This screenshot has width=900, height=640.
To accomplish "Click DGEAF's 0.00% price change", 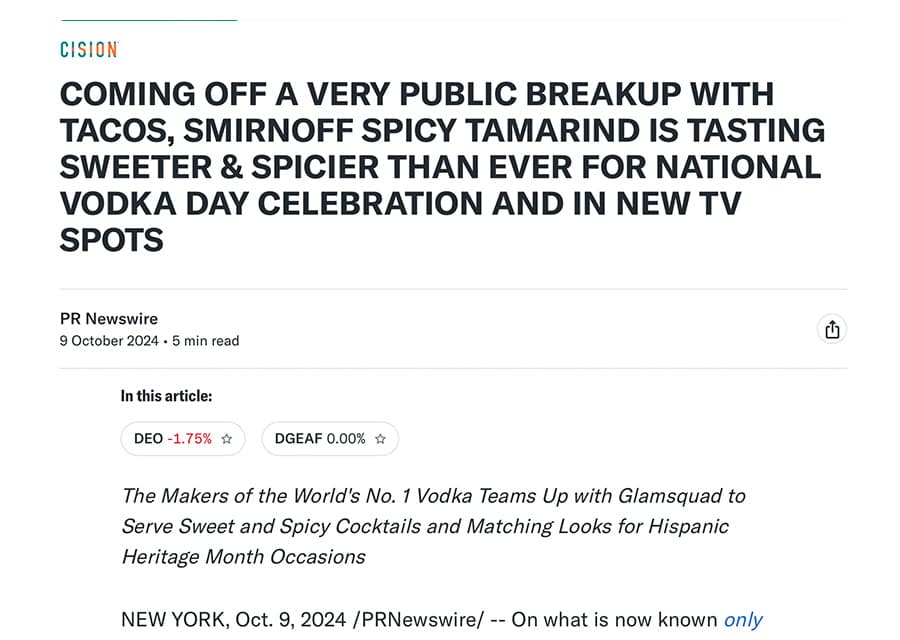I will tap(346, 439).
